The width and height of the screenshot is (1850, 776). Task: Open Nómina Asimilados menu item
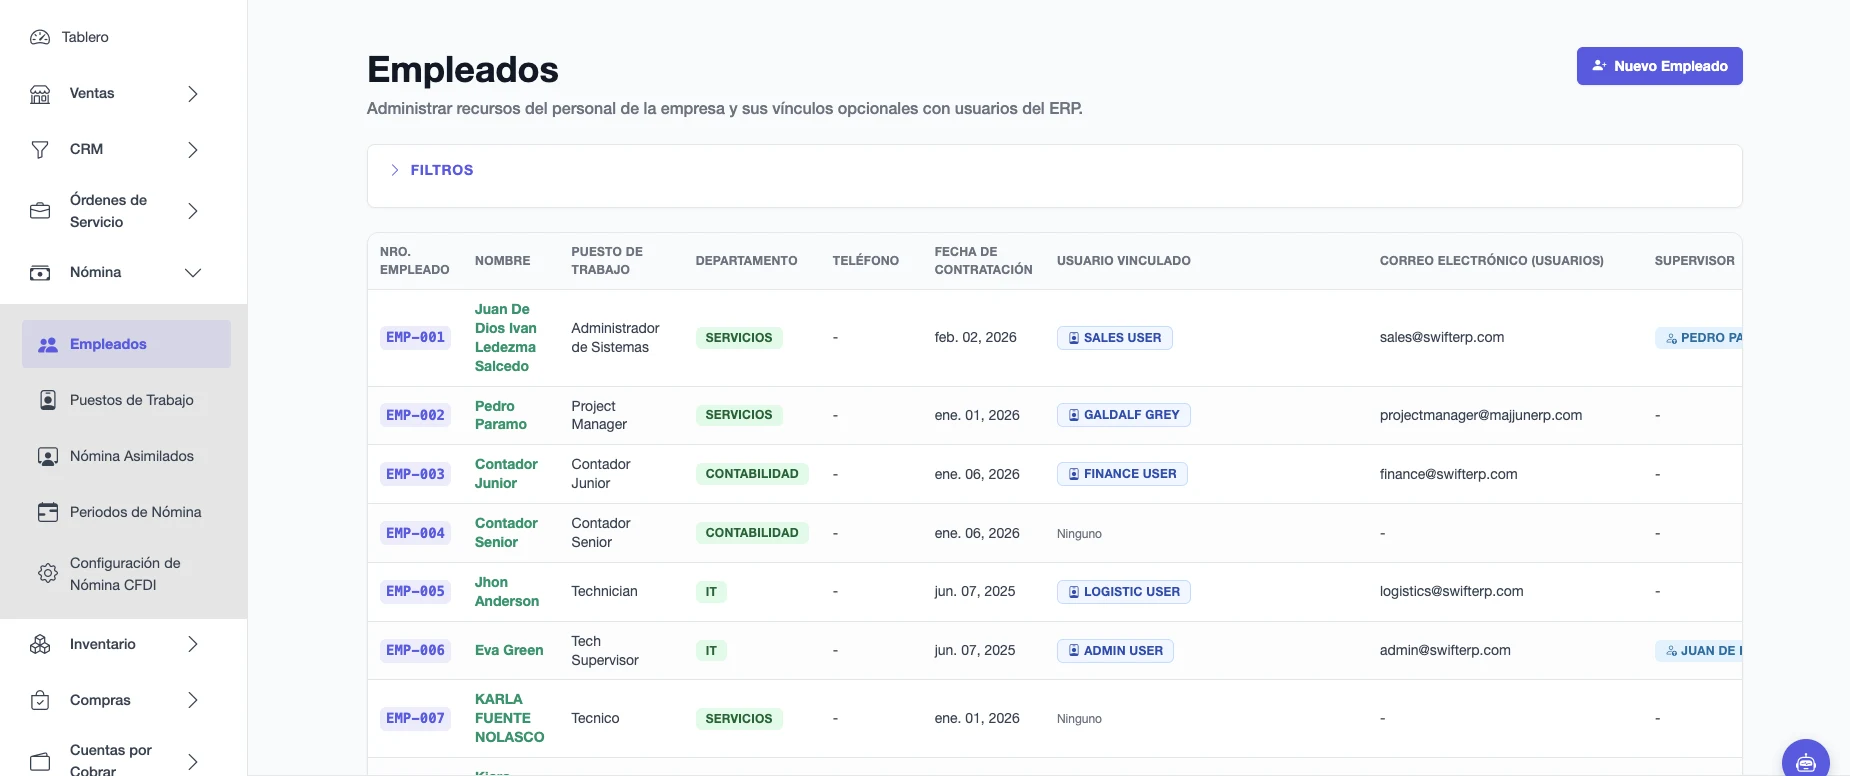point(126,456)
